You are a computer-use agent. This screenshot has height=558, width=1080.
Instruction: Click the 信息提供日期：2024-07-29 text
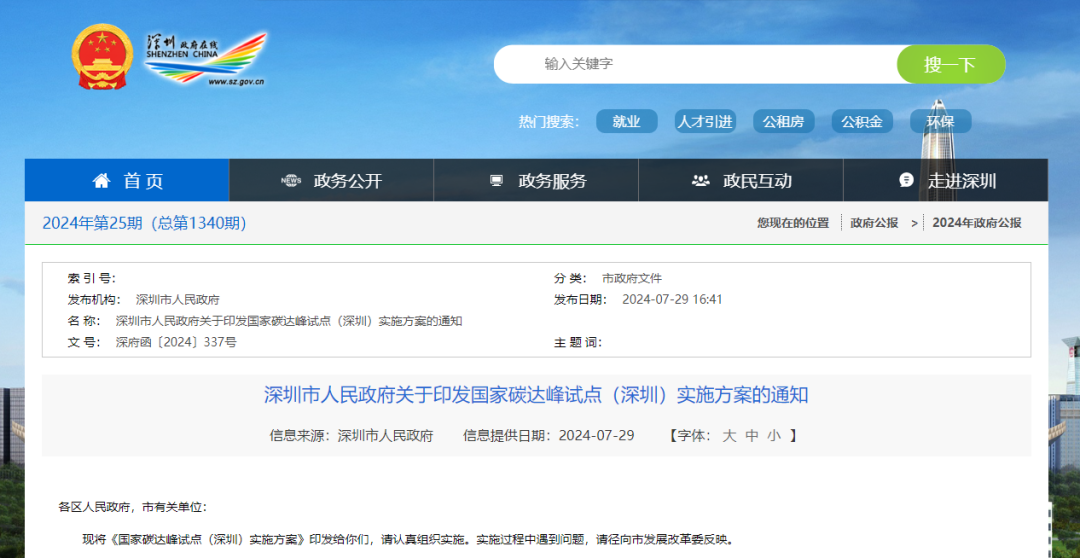pyautogui.click(x=548, y=435)
